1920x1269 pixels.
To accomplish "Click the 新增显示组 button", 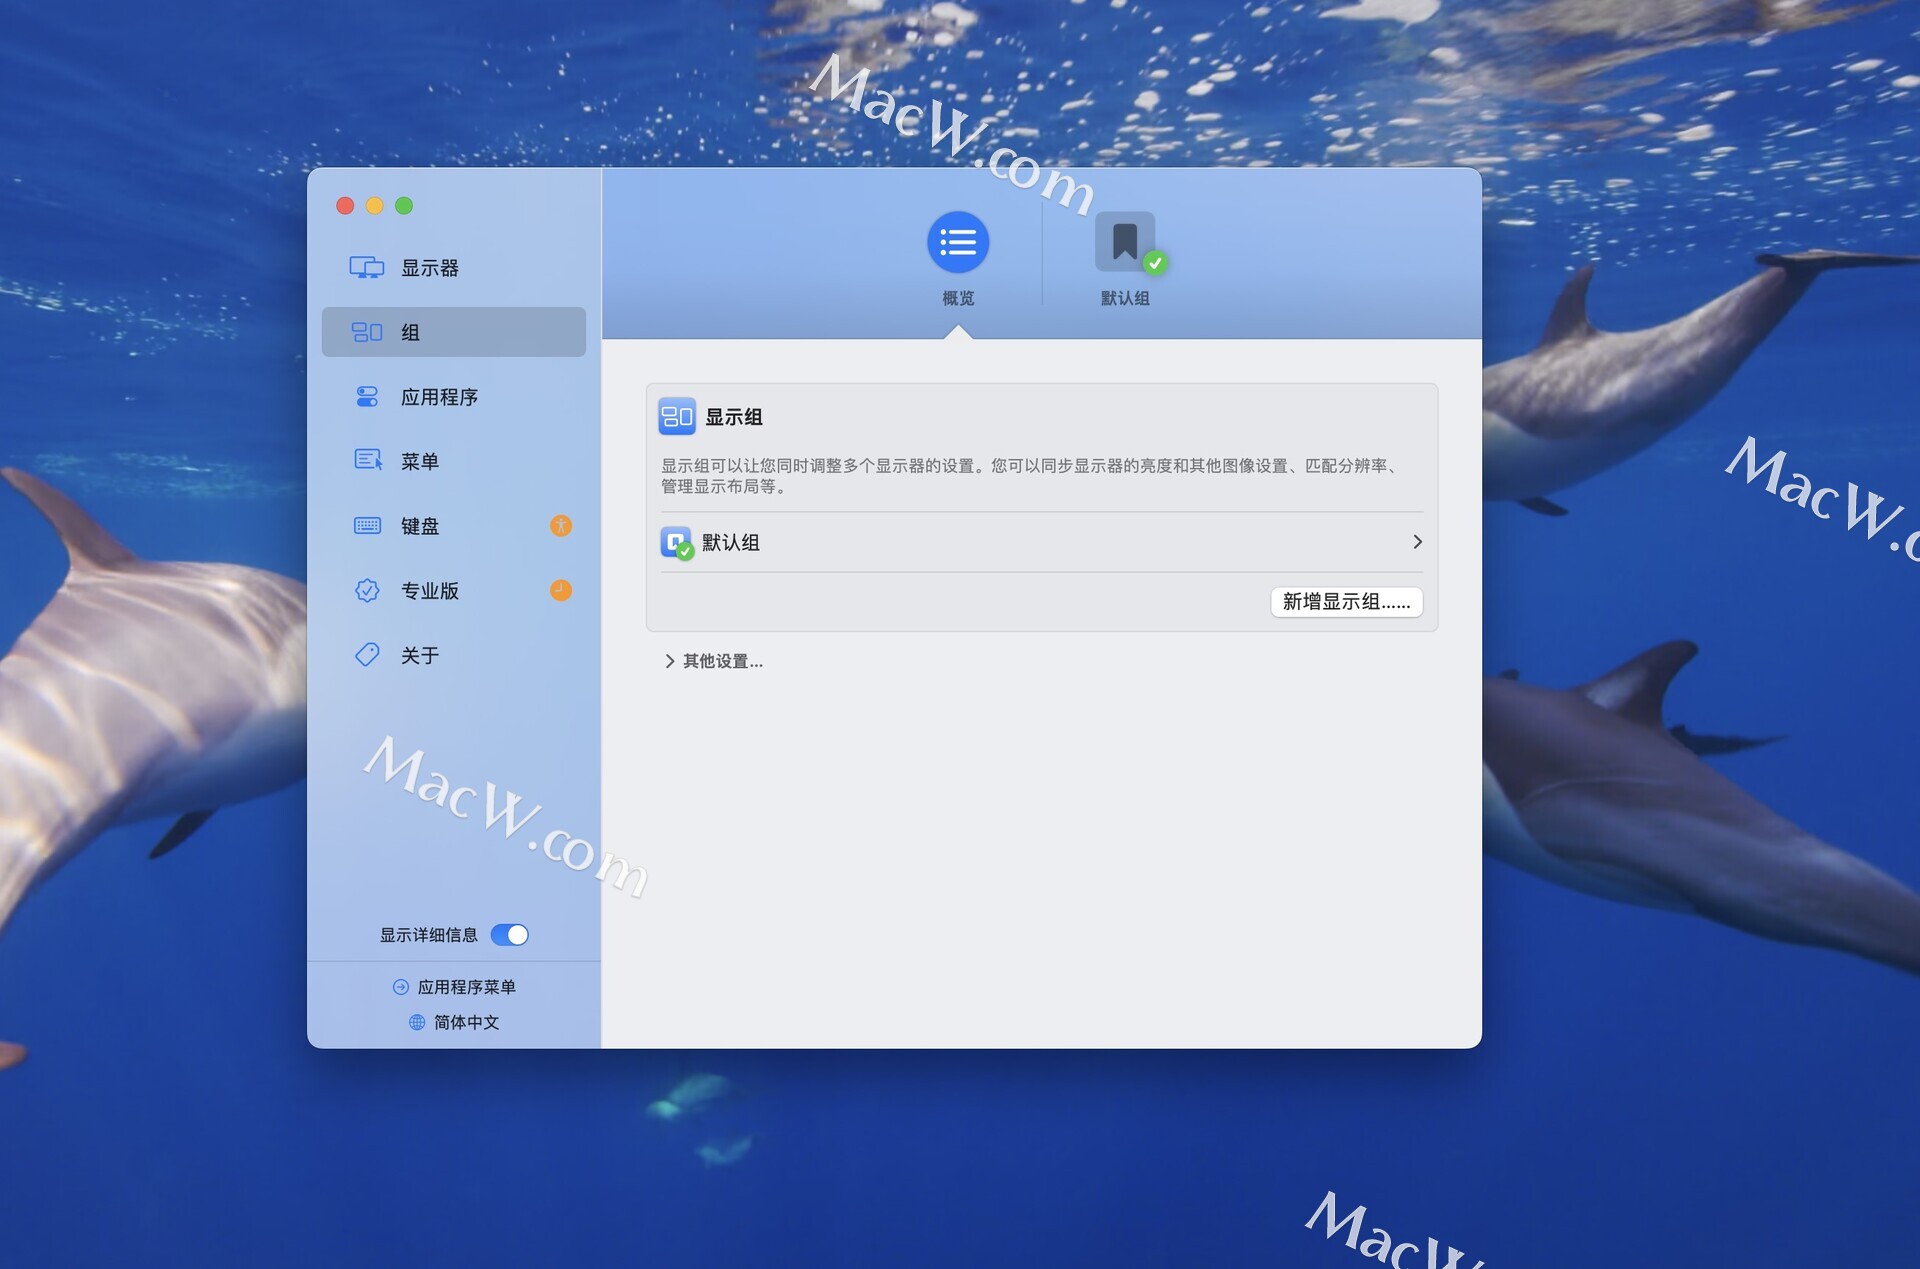I will [1346, 602].
